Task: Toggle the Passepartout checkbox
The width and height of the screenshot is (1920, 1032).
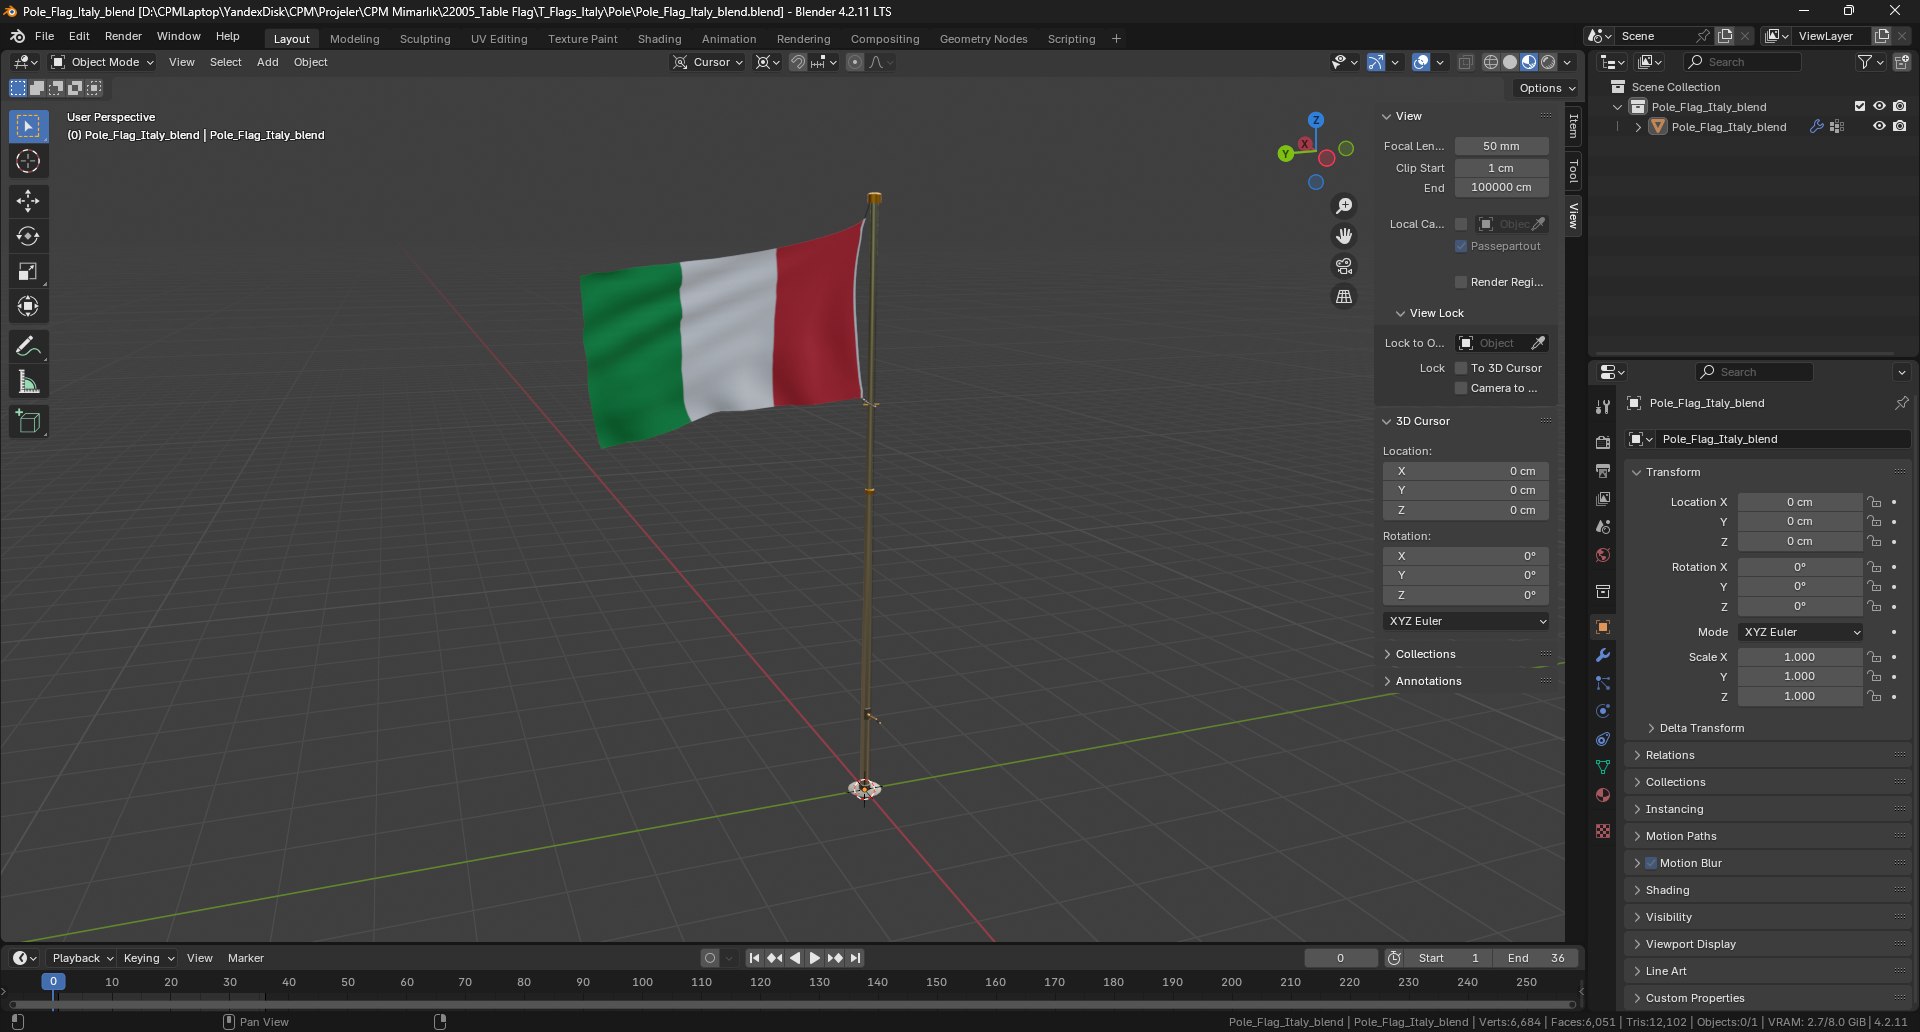Action: pos(1461,246)
